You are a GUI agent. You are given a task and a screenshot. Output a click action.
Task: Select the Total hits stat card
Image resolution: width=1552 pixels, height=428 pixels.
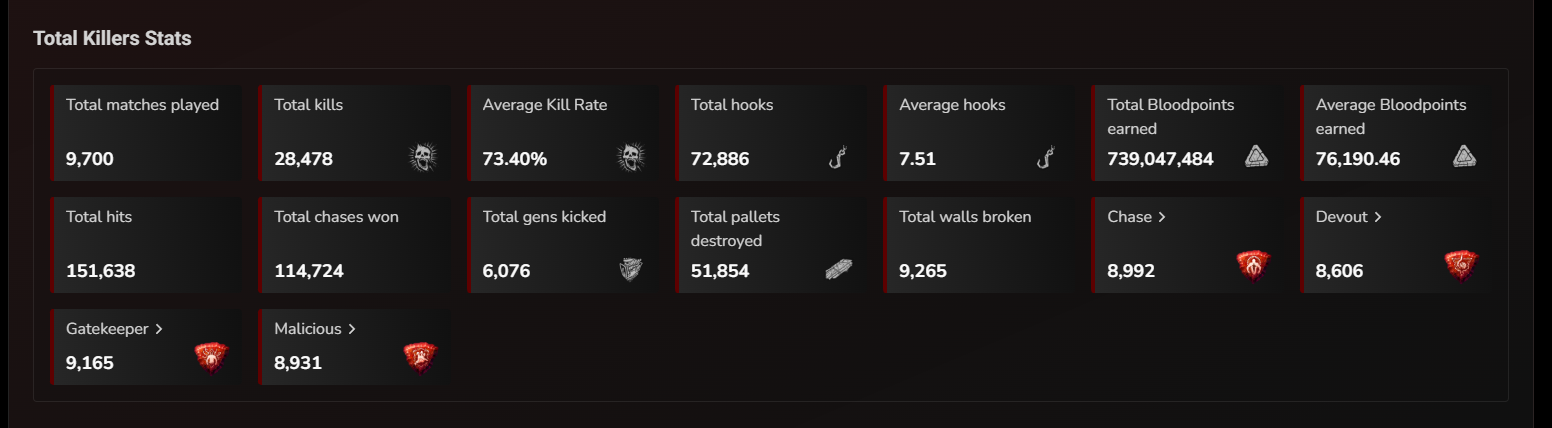coord(146,244)
